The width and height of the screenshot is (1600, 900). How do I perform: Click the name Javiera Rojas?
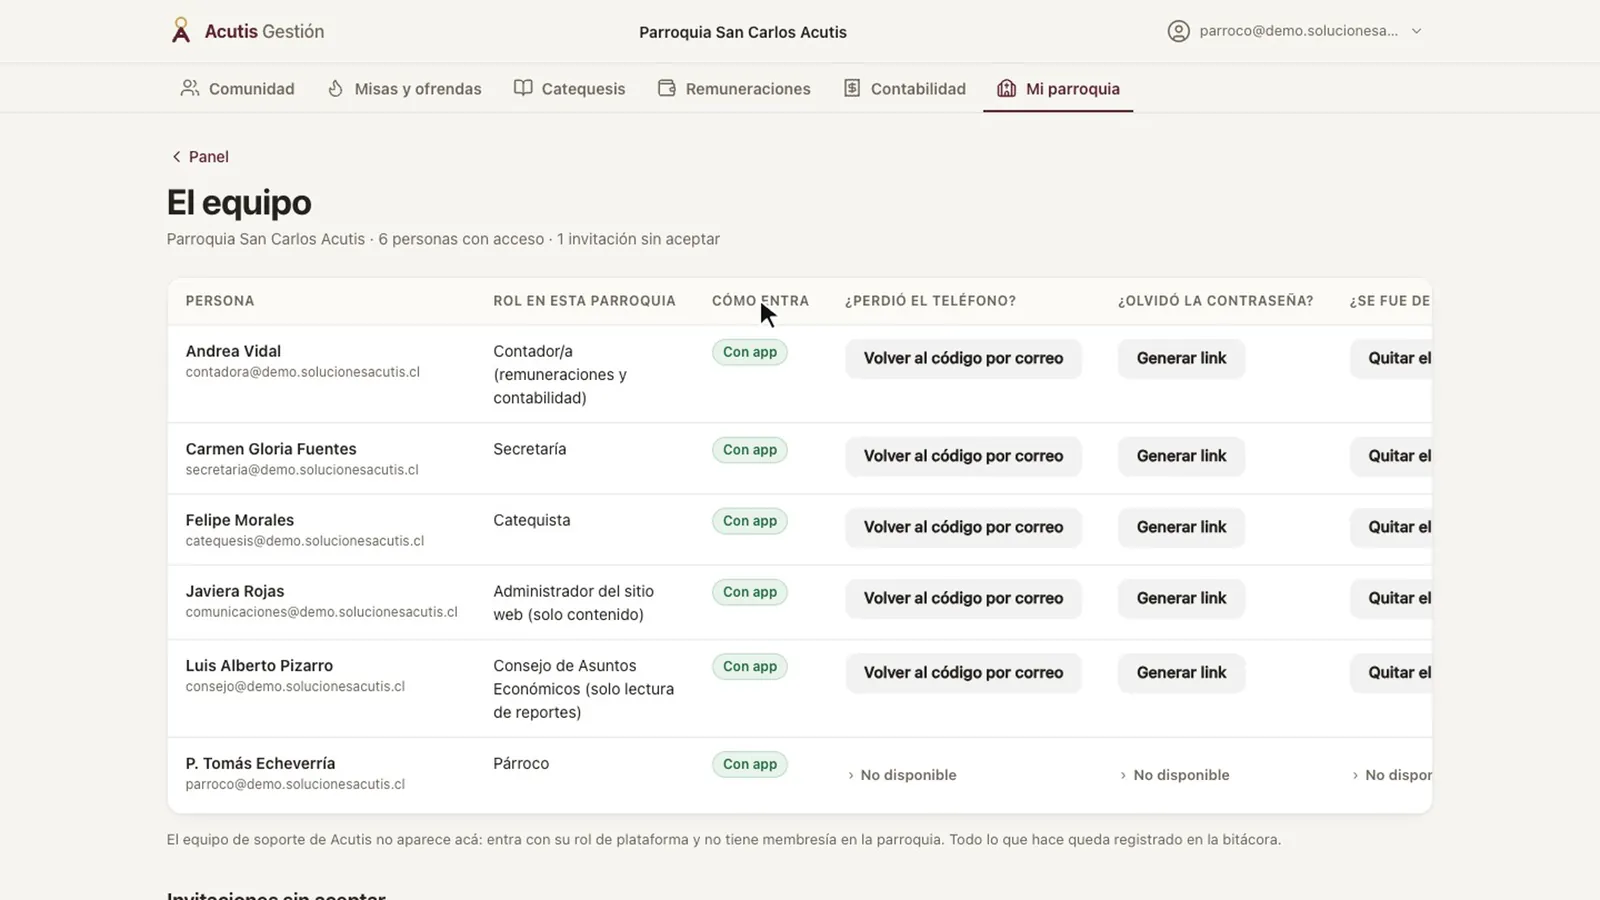[x=235, y=591]
